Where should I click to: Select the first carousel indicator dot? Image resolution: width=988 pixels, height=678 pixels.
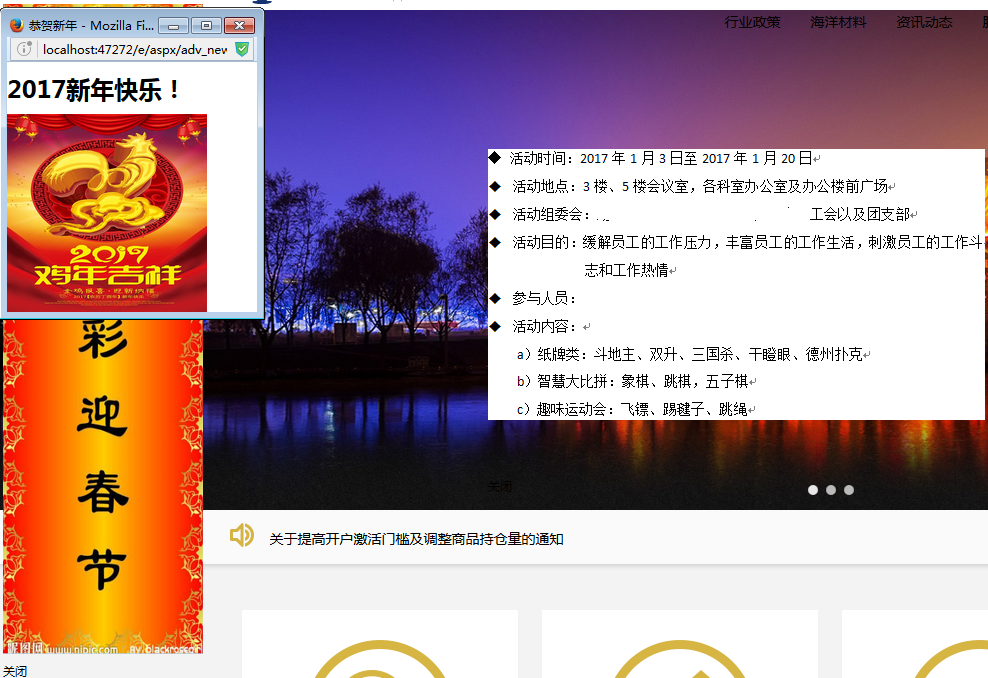pyautogui.click(x=813, y=490)
